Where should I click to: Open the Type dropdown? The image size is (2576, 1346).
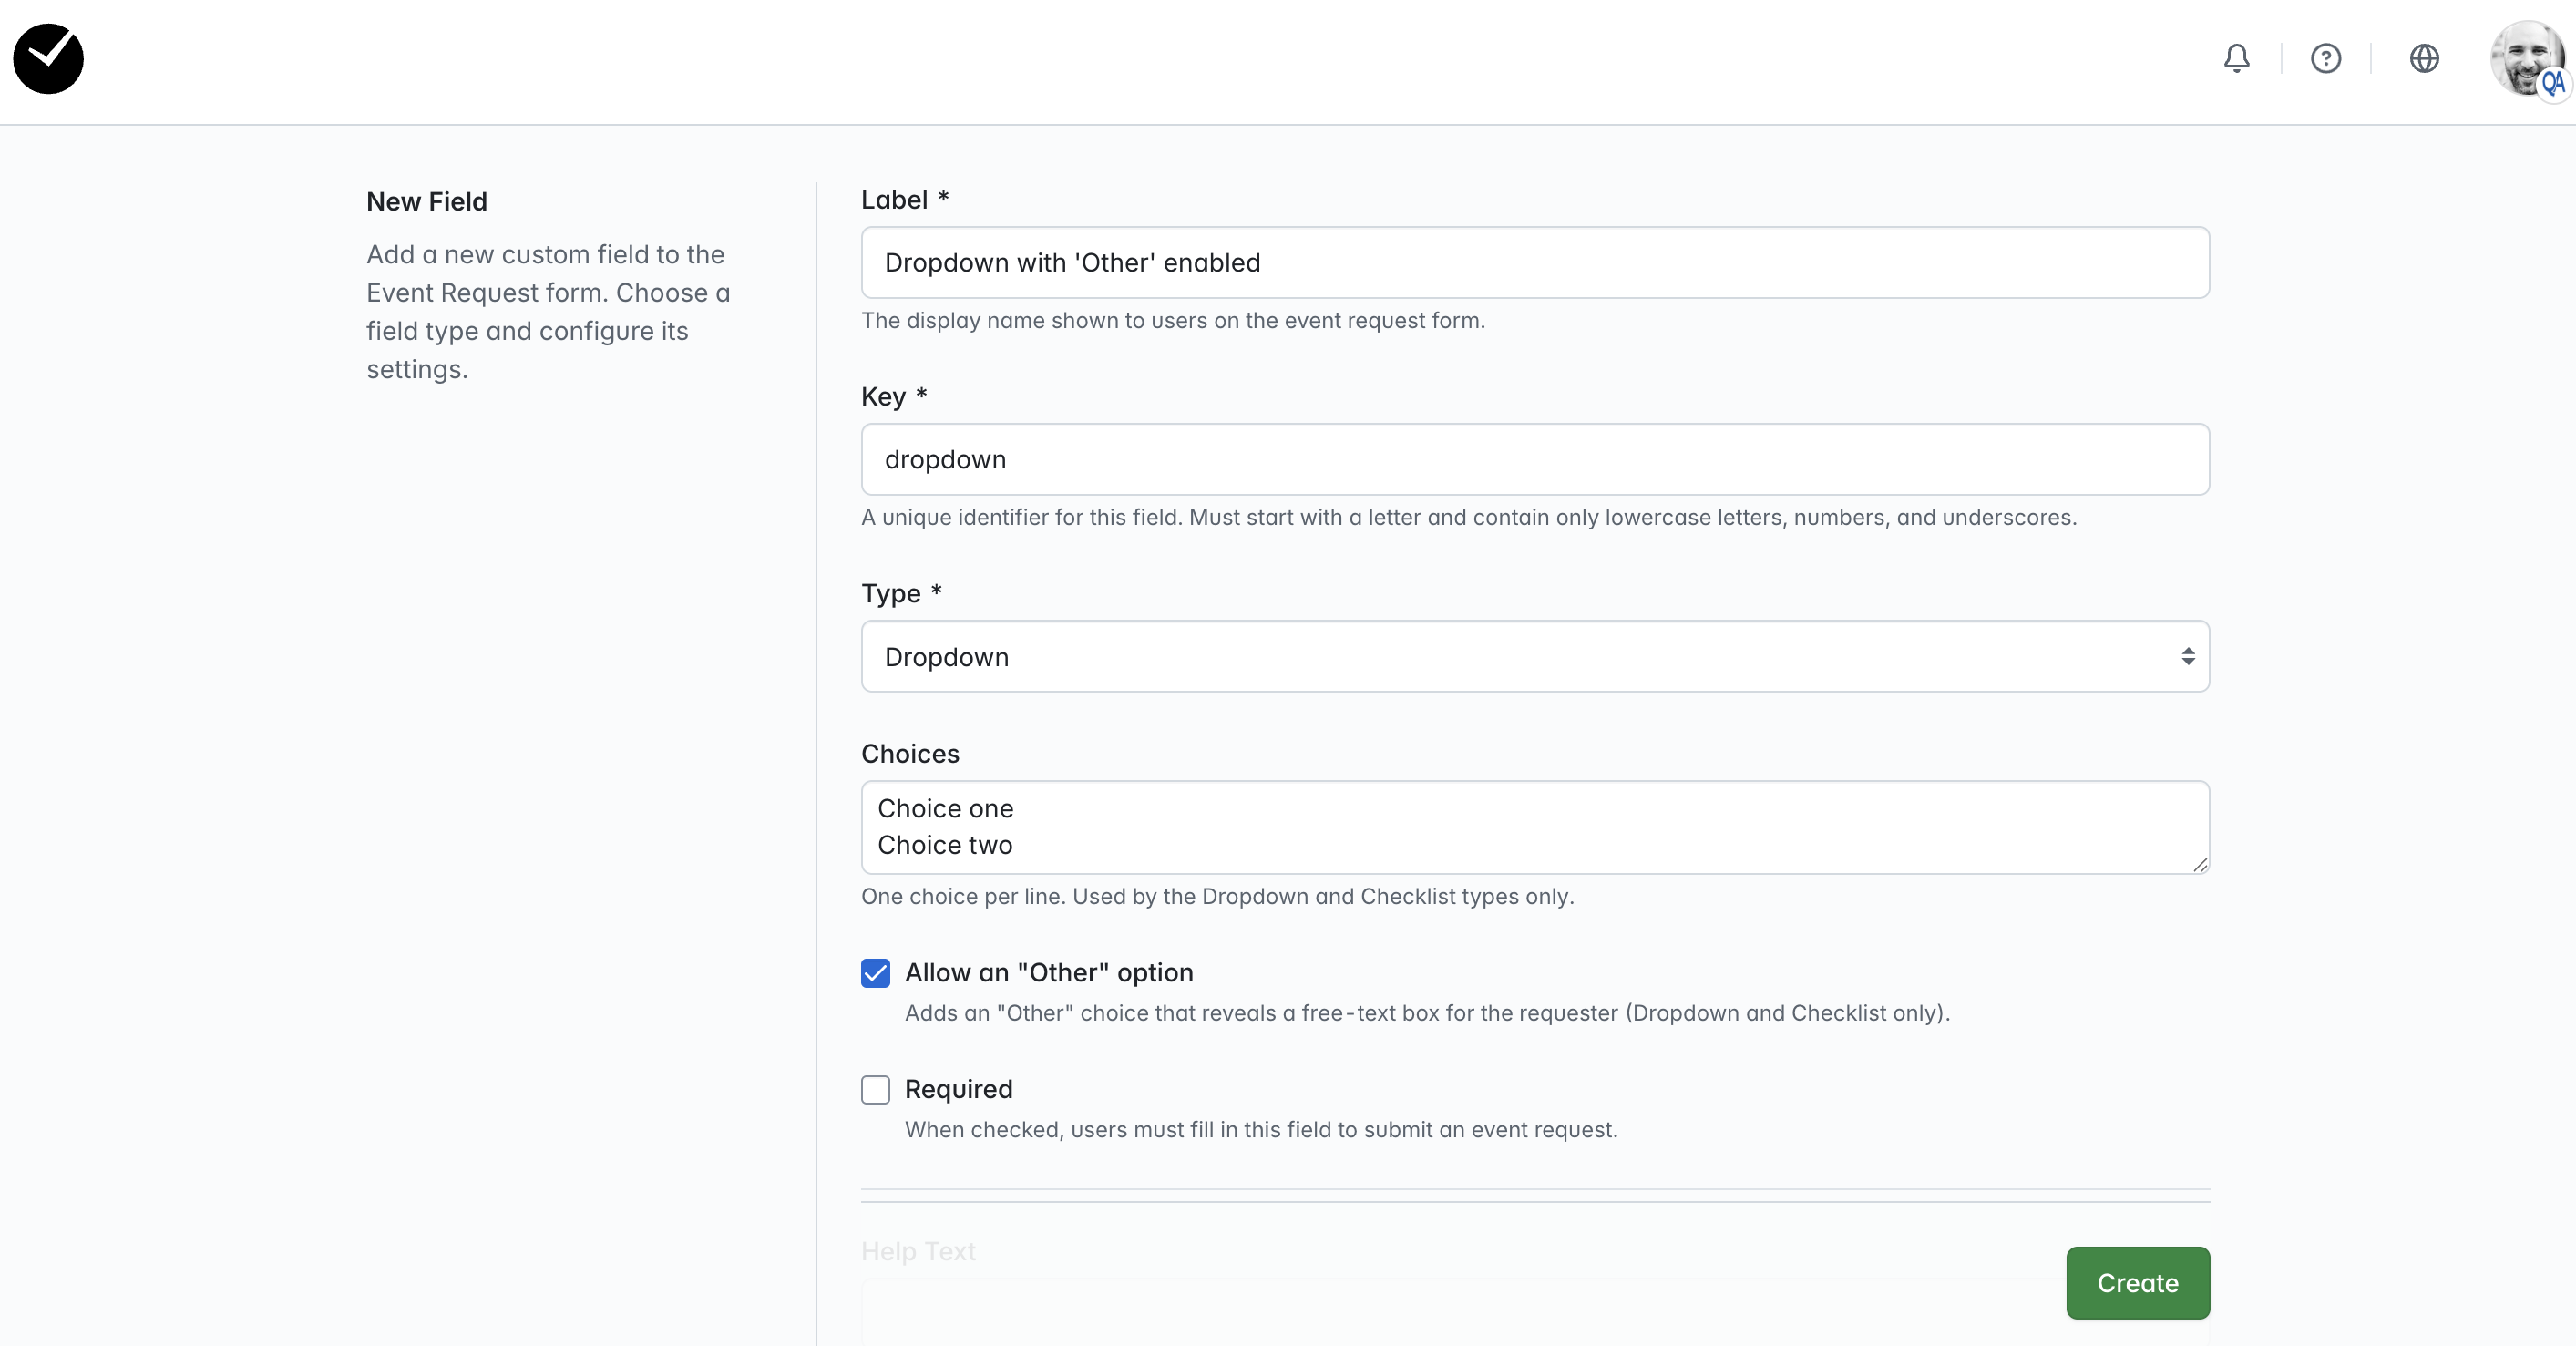1535,657
